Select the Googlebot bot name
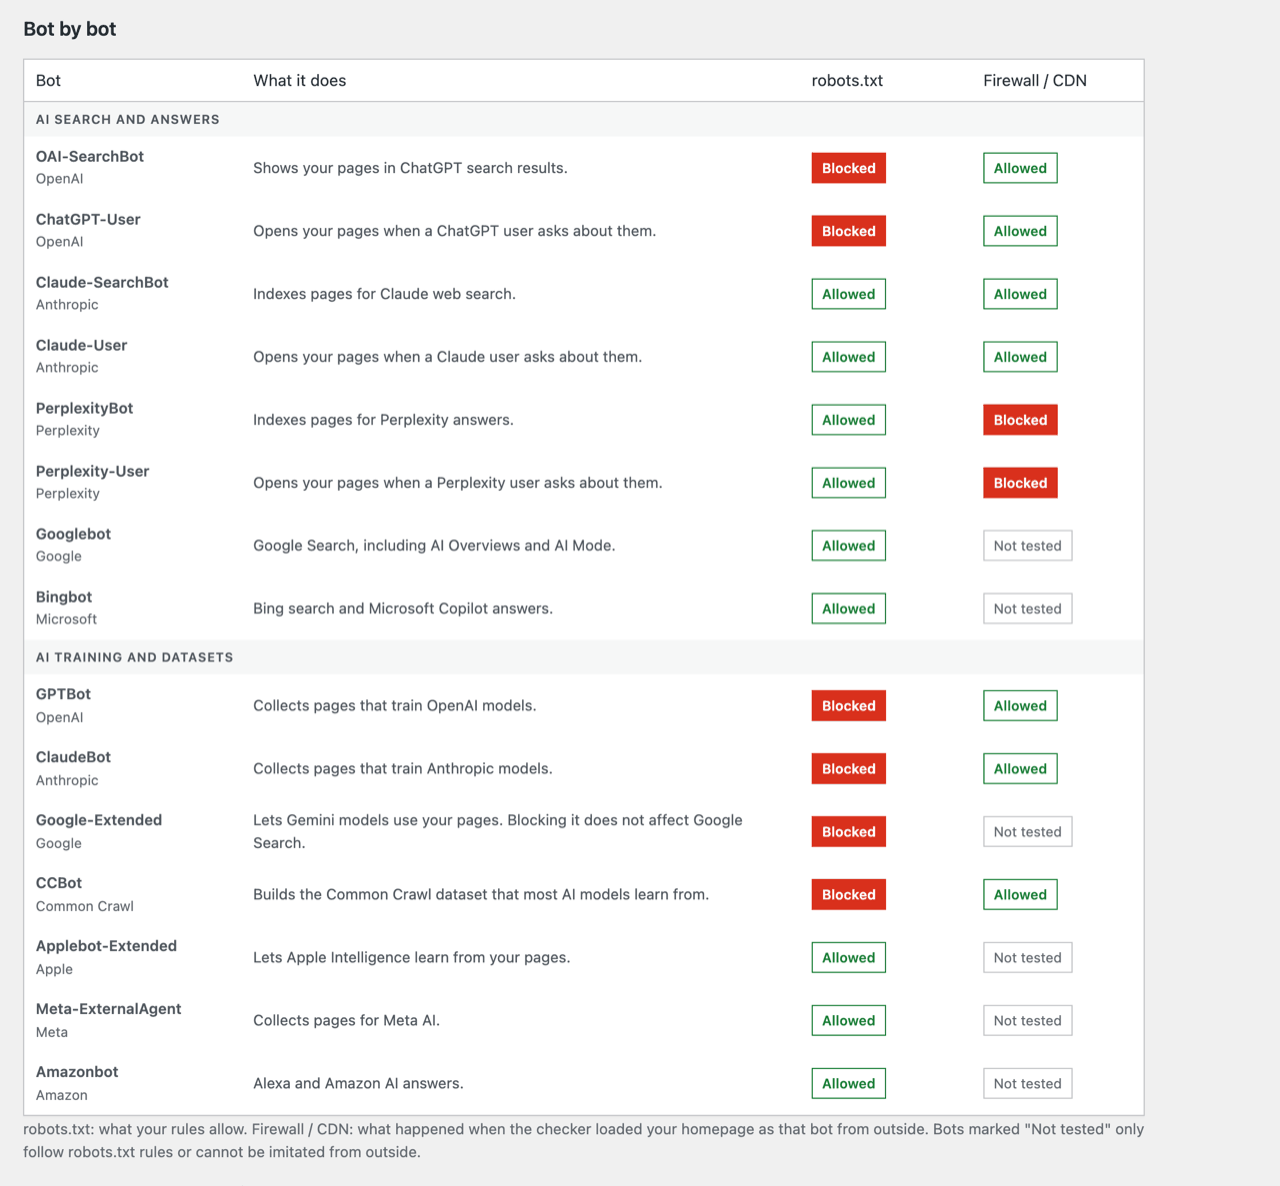 (74, 534)
